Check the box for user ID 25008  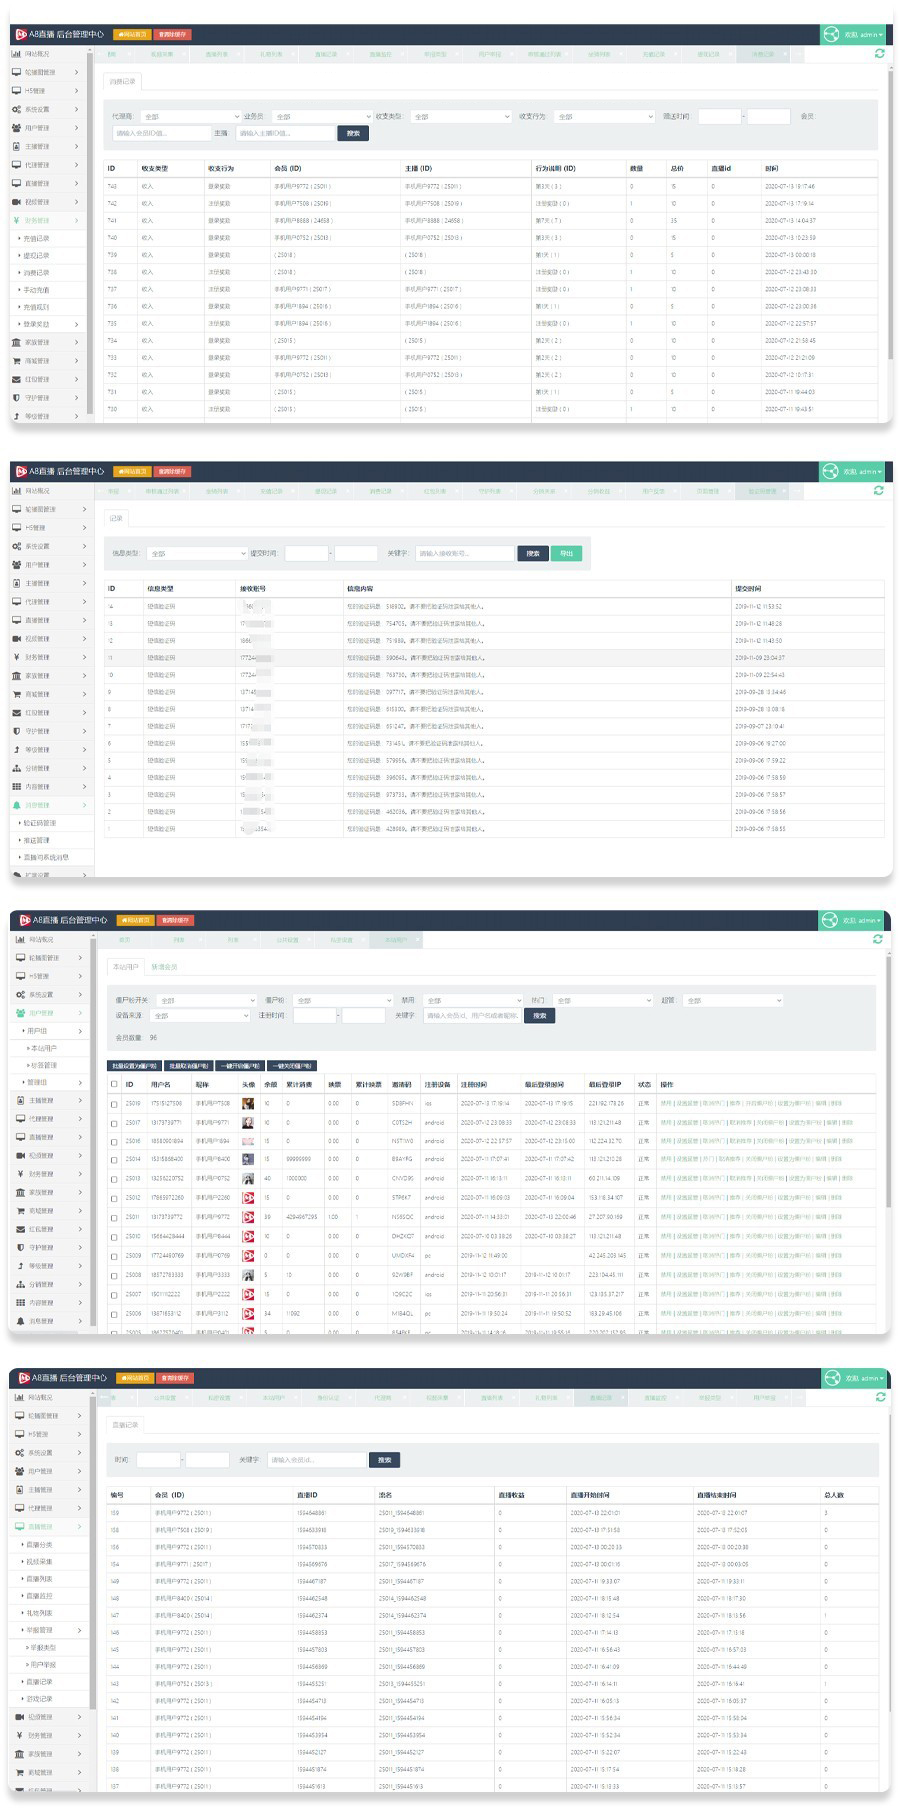114,1276
